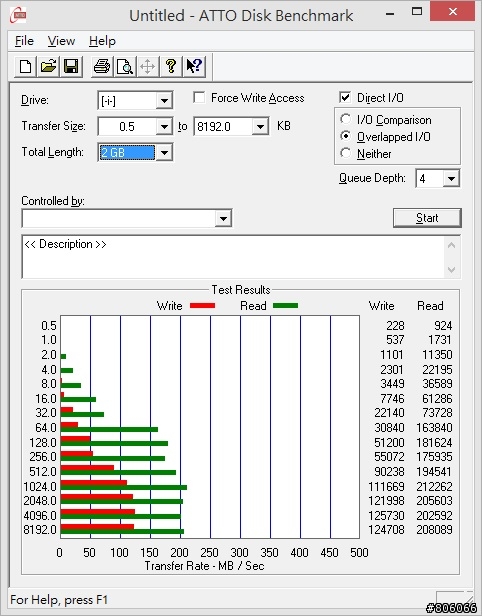Image resolution: width=482 pixels, height=616 pixels.
Task: Maximize the ATTO Disk Benchmark window
Action: coord(417,12)
